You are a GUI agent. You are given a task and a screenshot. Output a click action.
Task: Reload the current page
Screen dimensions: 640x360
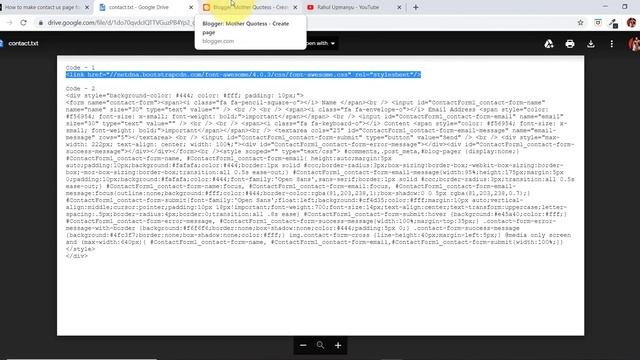(x=23, y=23)
